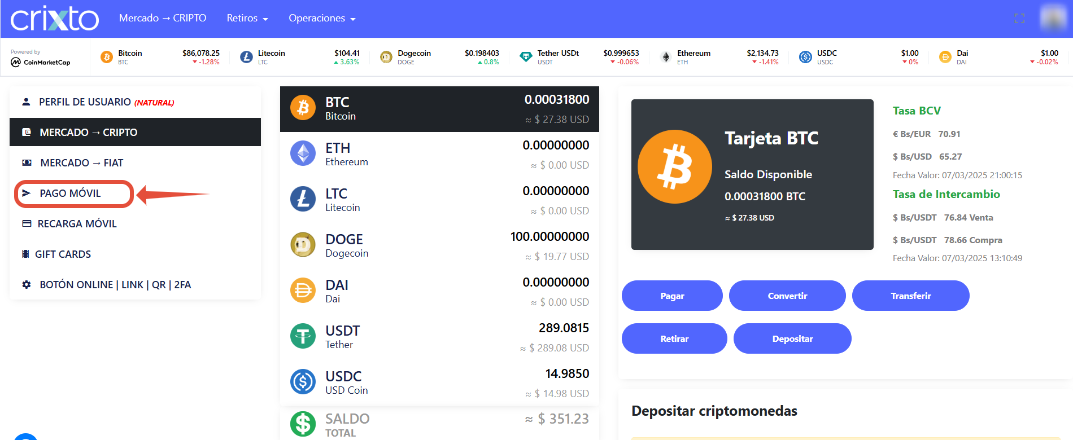1073x440 pixels.
Task: Click the Mercado Fiat cash icon
Action: pos(27,163)
